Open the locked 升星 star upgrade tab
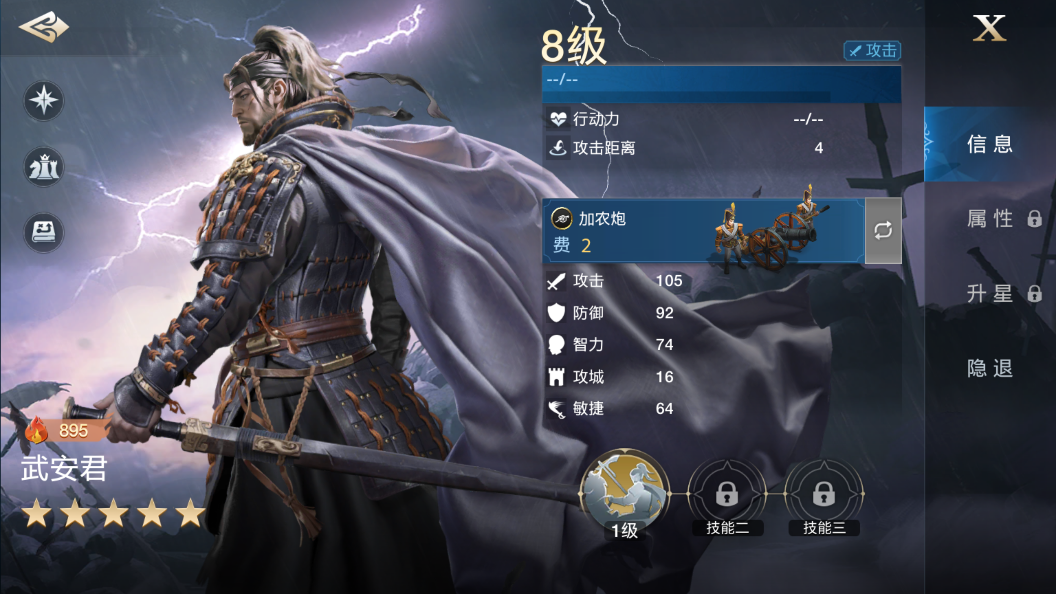Viewport: 1056px width, 594px height. click(x=1003, y=294)
